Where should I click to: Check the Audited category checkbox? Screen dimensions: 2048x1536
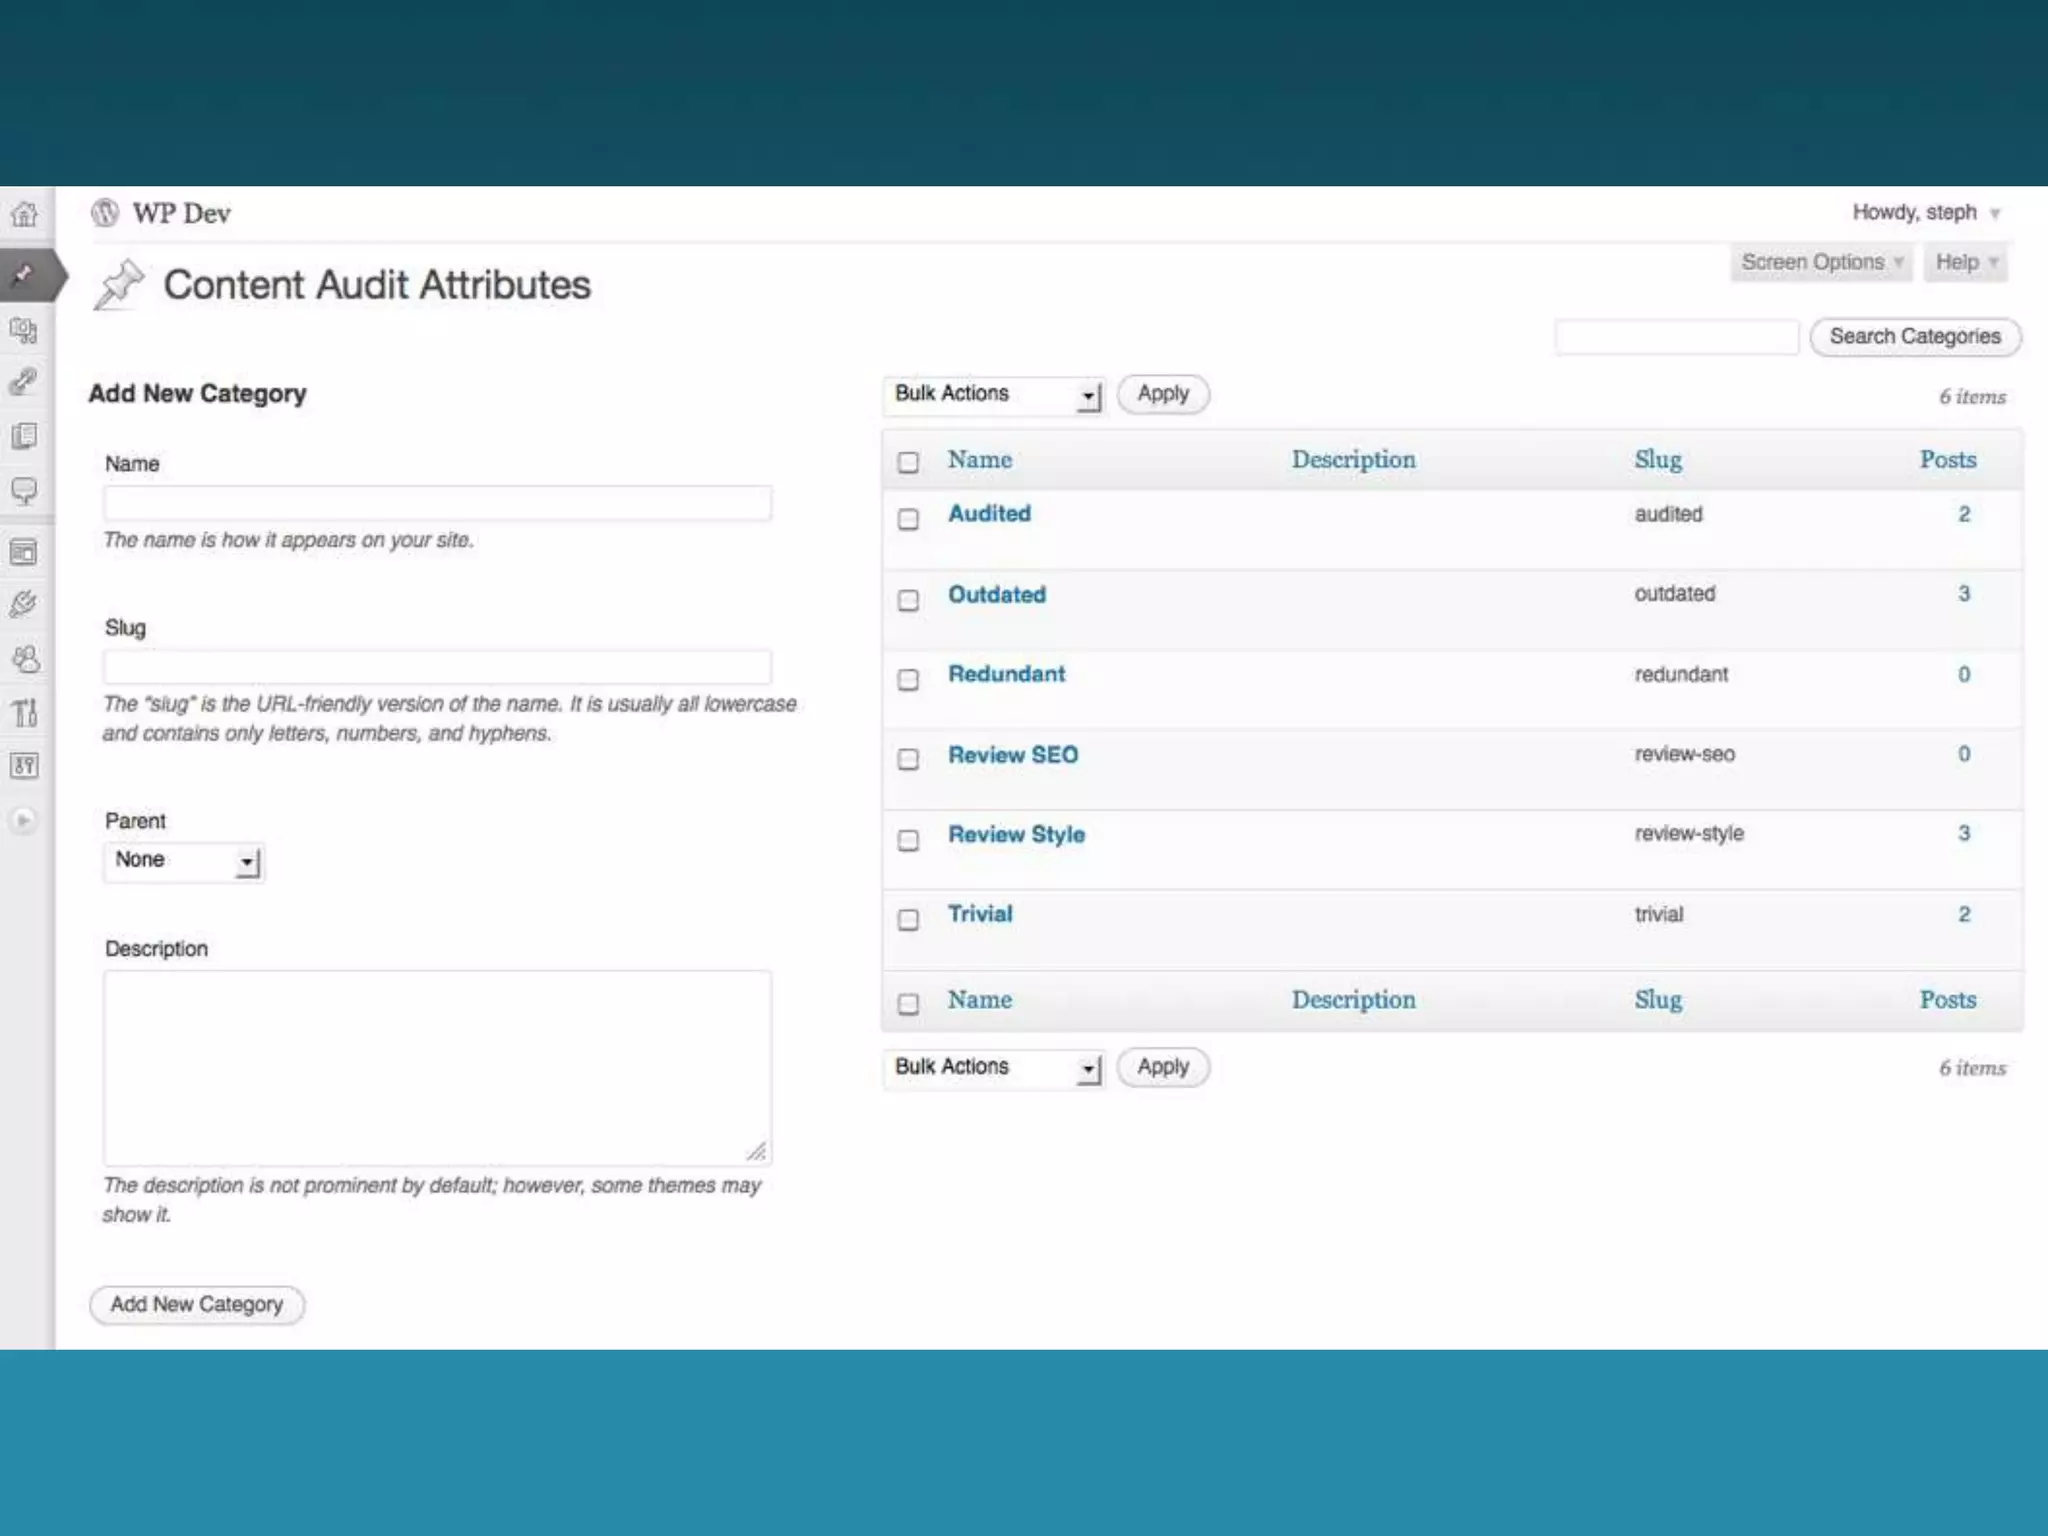click(x=908, y=519)
